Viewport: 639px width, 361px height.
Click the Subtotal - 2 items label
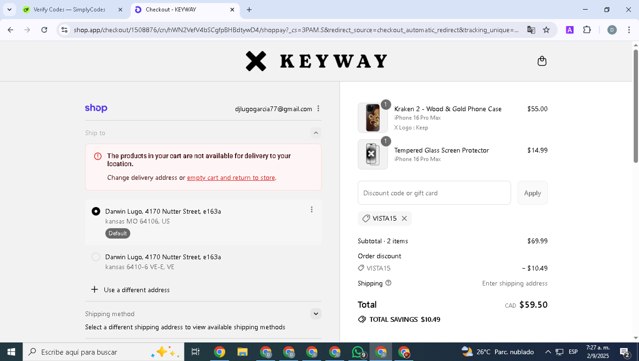383,241
